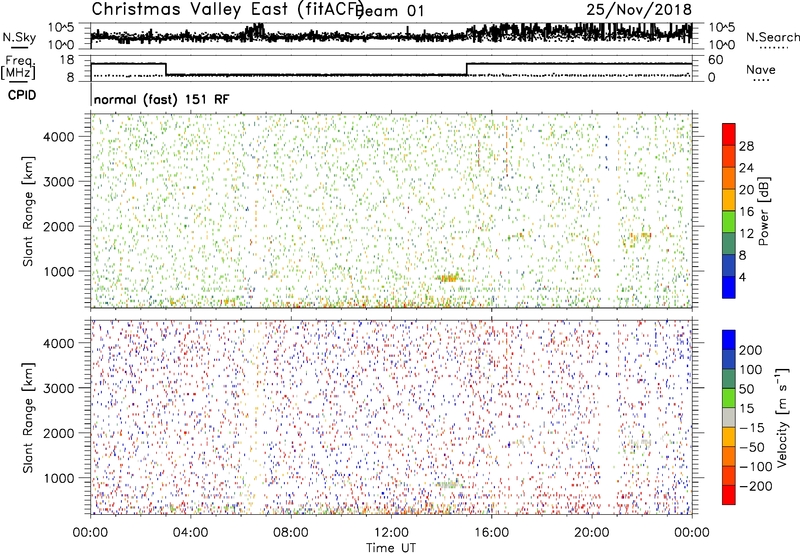800x554 pixels.
Task: Pick the Power colorbar segment between 4 and 8
Action: tap(729, 265)
